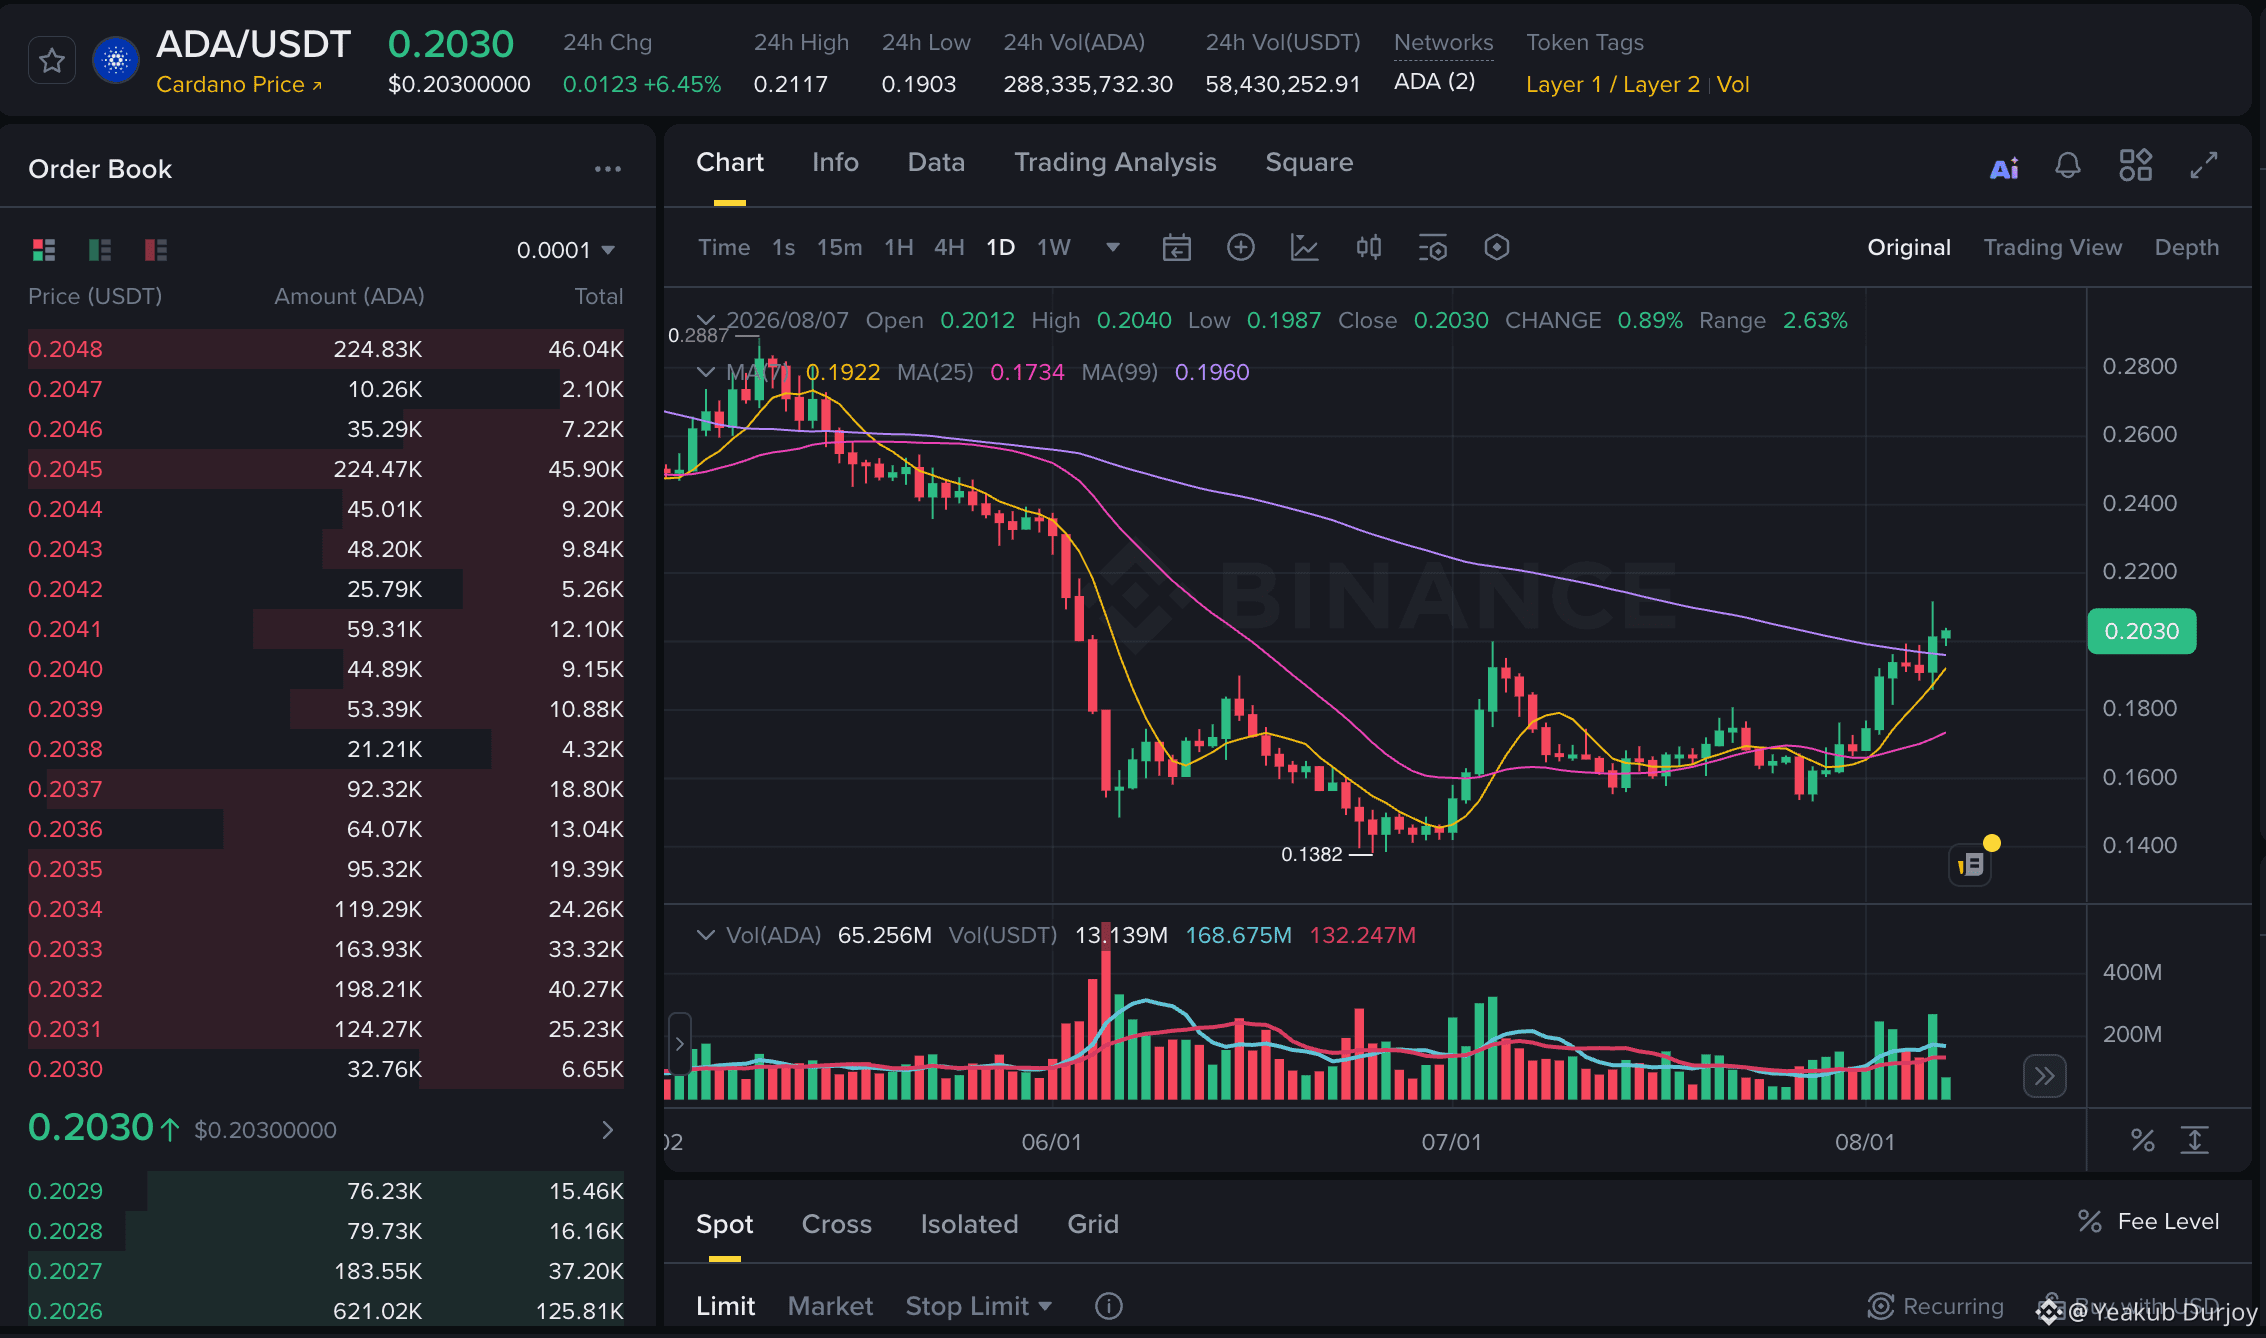Select the 1H time interval

coord(899,247)
